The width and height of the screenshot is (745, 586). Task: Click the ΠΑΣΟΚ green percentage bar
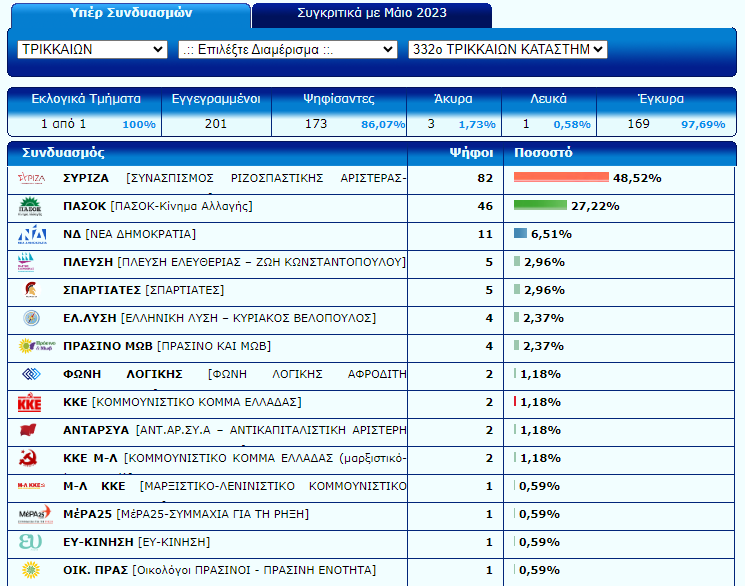click(x=540, y=205)
